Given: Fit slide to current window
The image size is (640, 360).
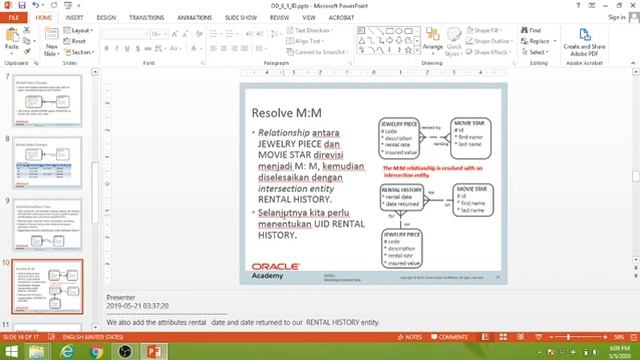Looking at the screenshot, I should (x=633, y=337).
